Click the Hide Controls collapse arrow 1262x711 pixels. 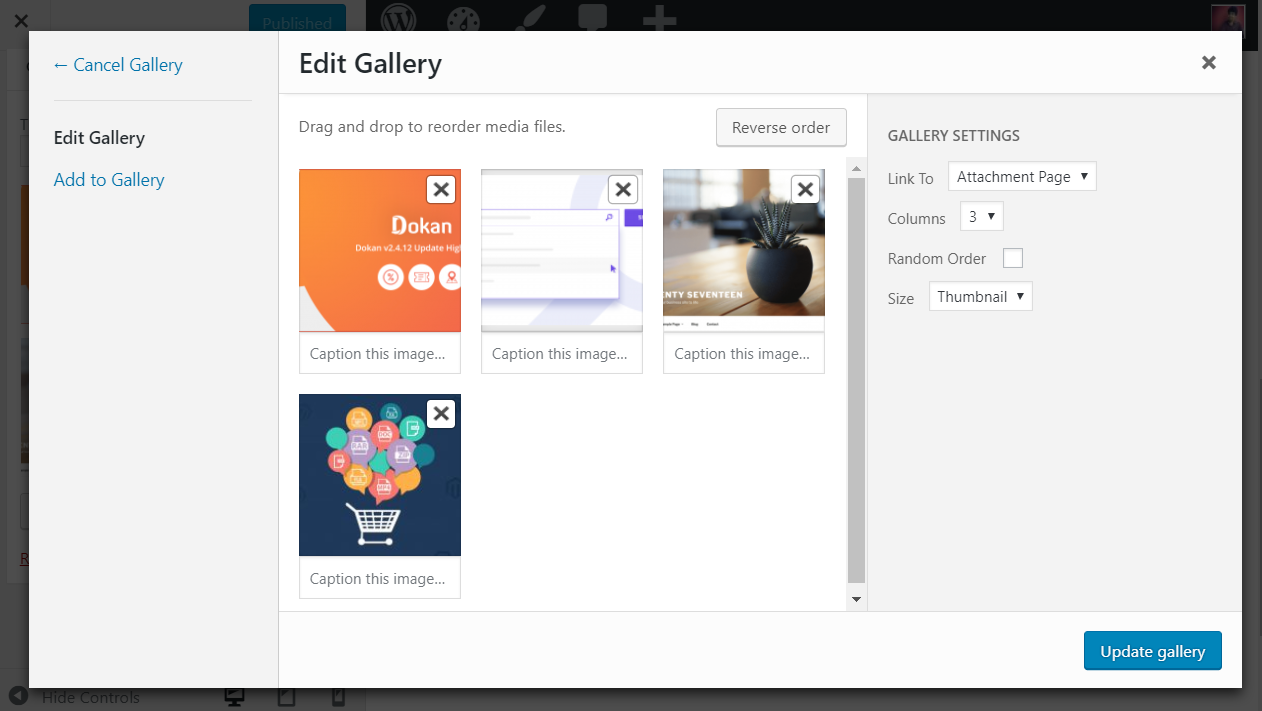point(18,697)
